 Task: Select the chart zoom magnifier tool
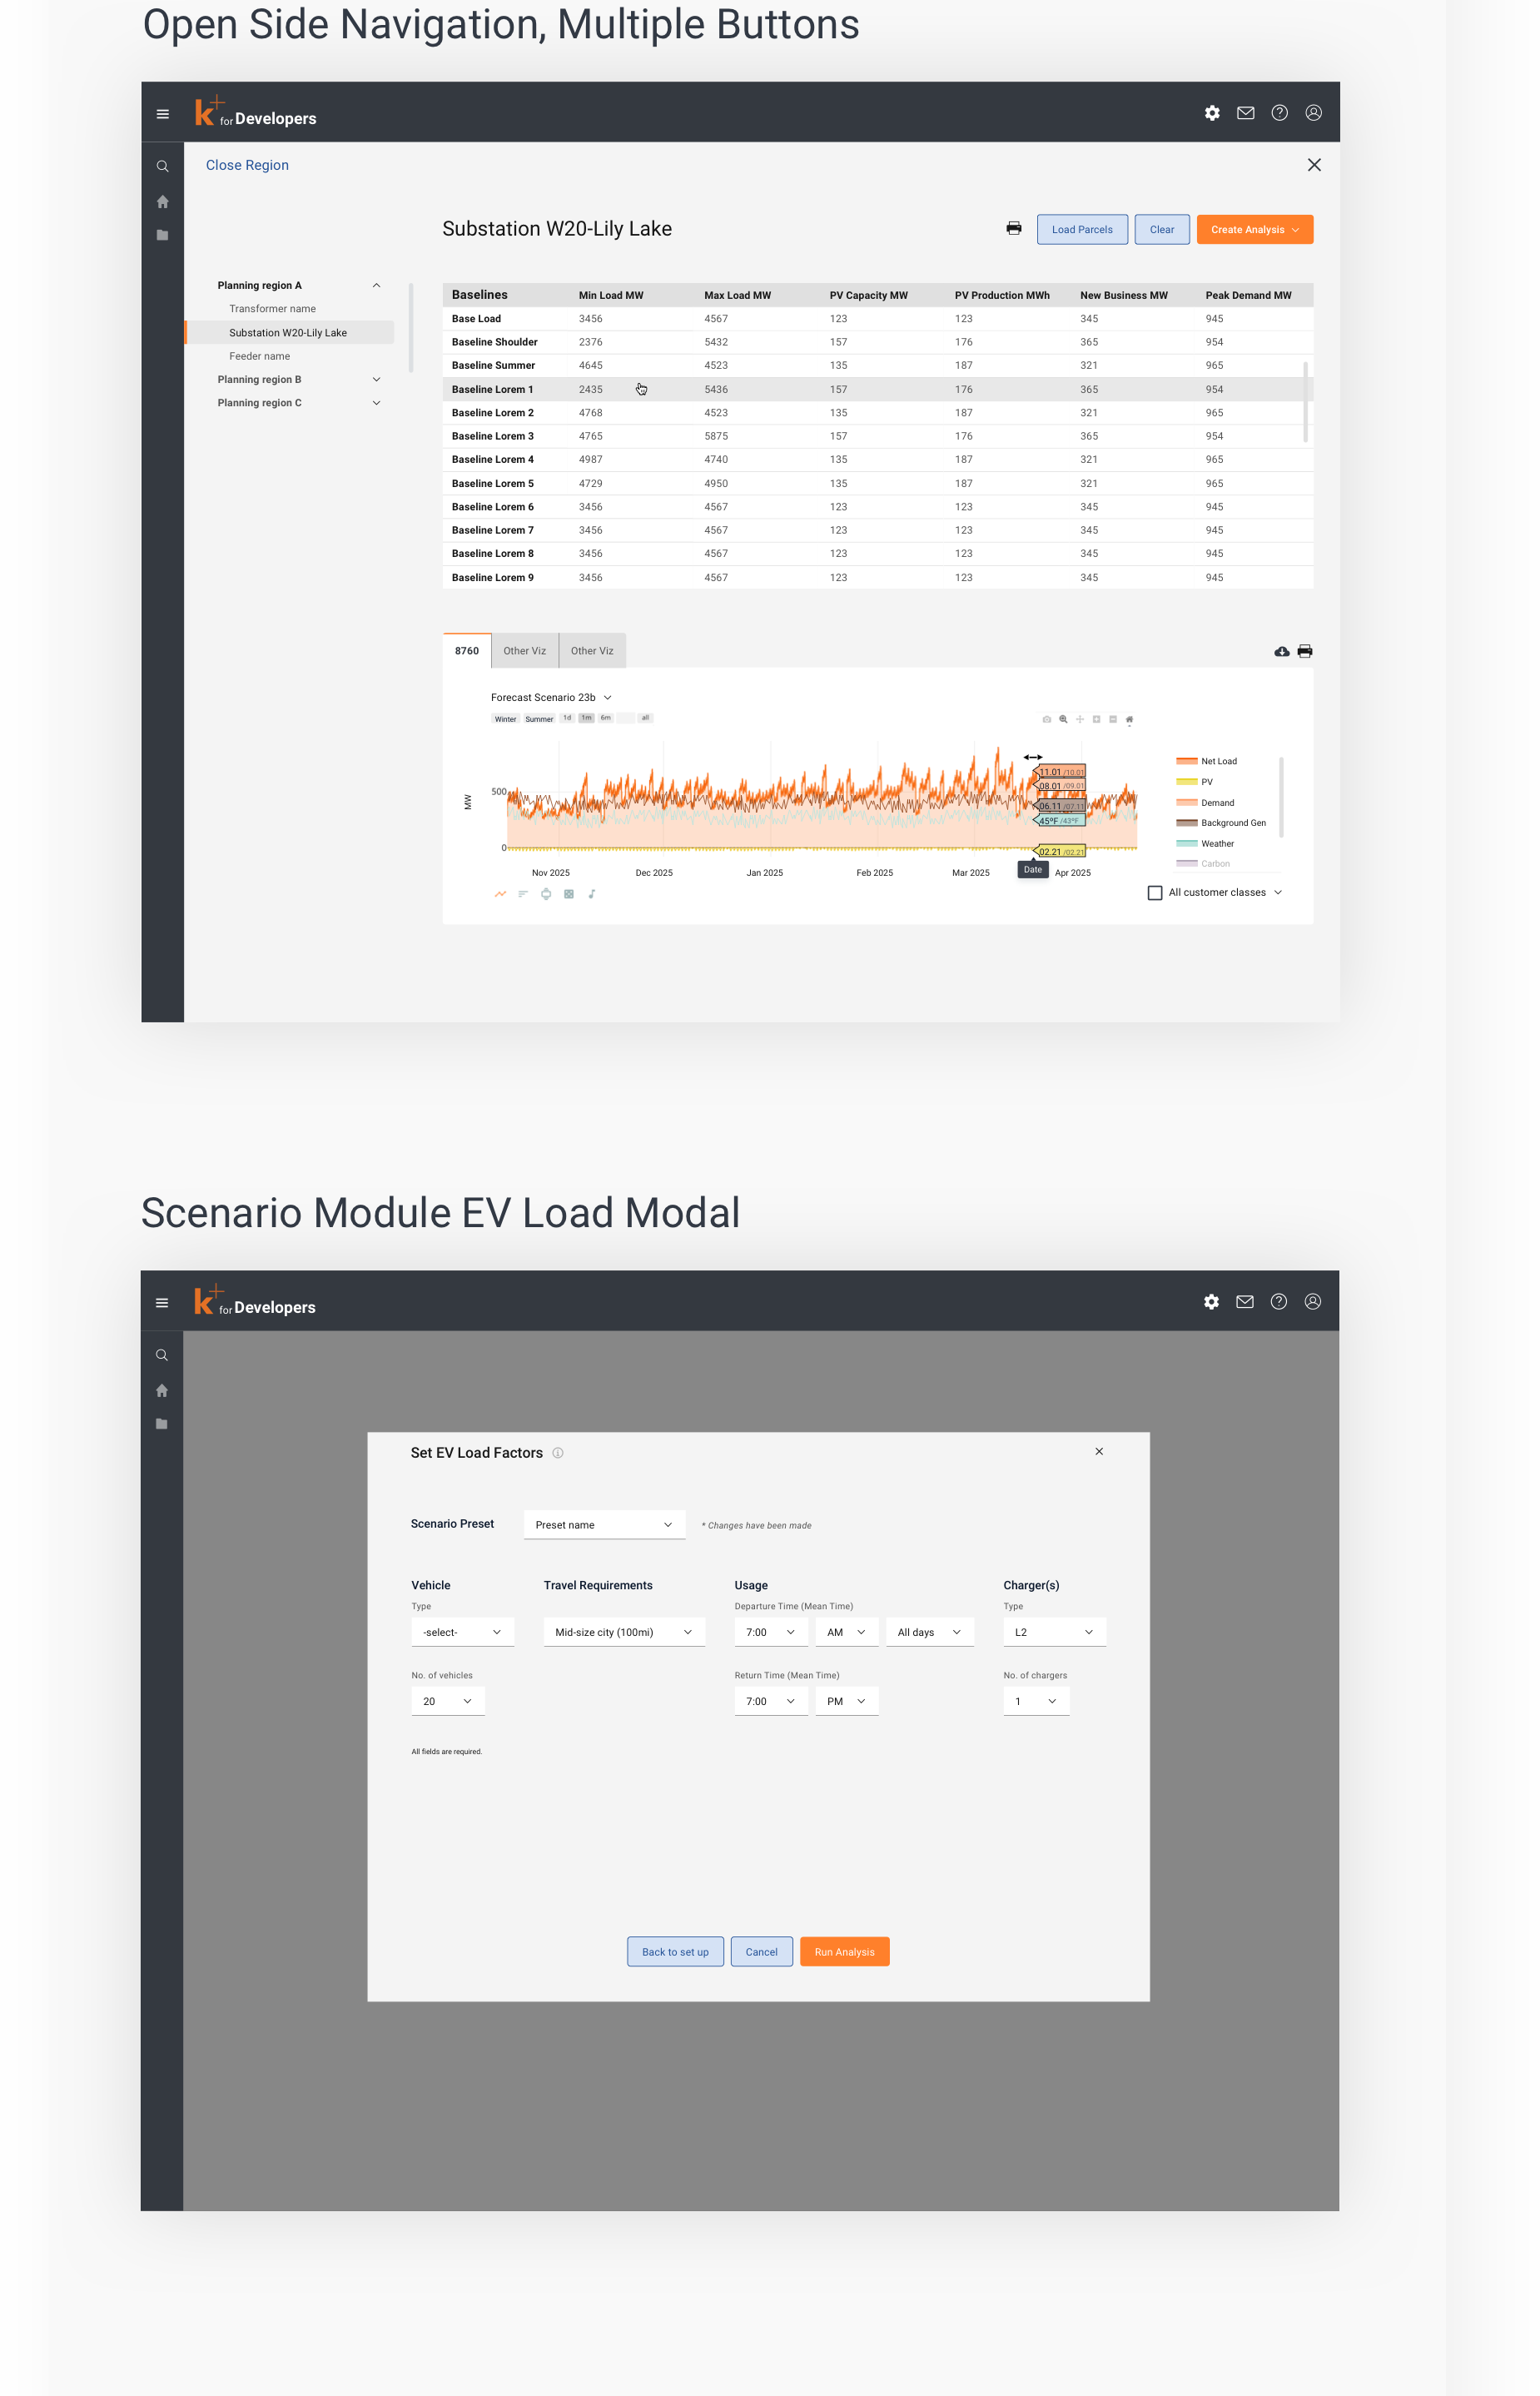pyautogui.click(x=1063, y=719)
